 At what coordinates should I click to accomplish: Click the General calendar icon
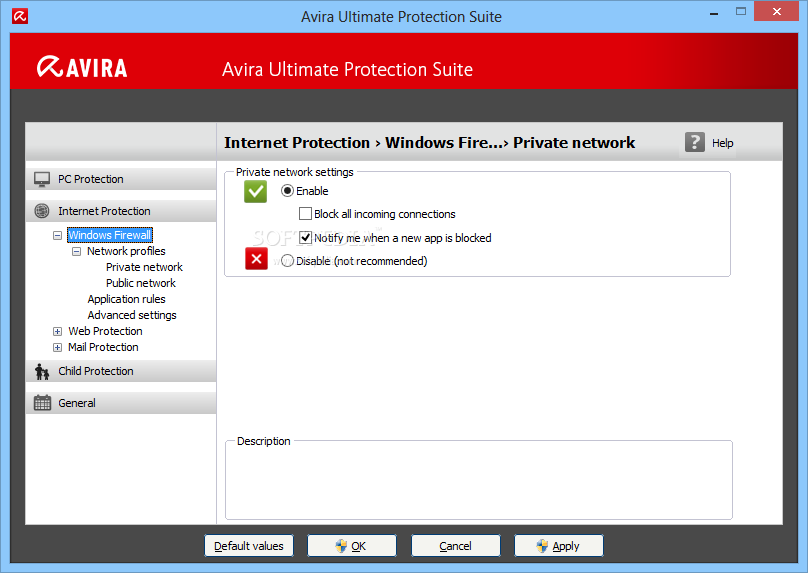coord(42,403)
